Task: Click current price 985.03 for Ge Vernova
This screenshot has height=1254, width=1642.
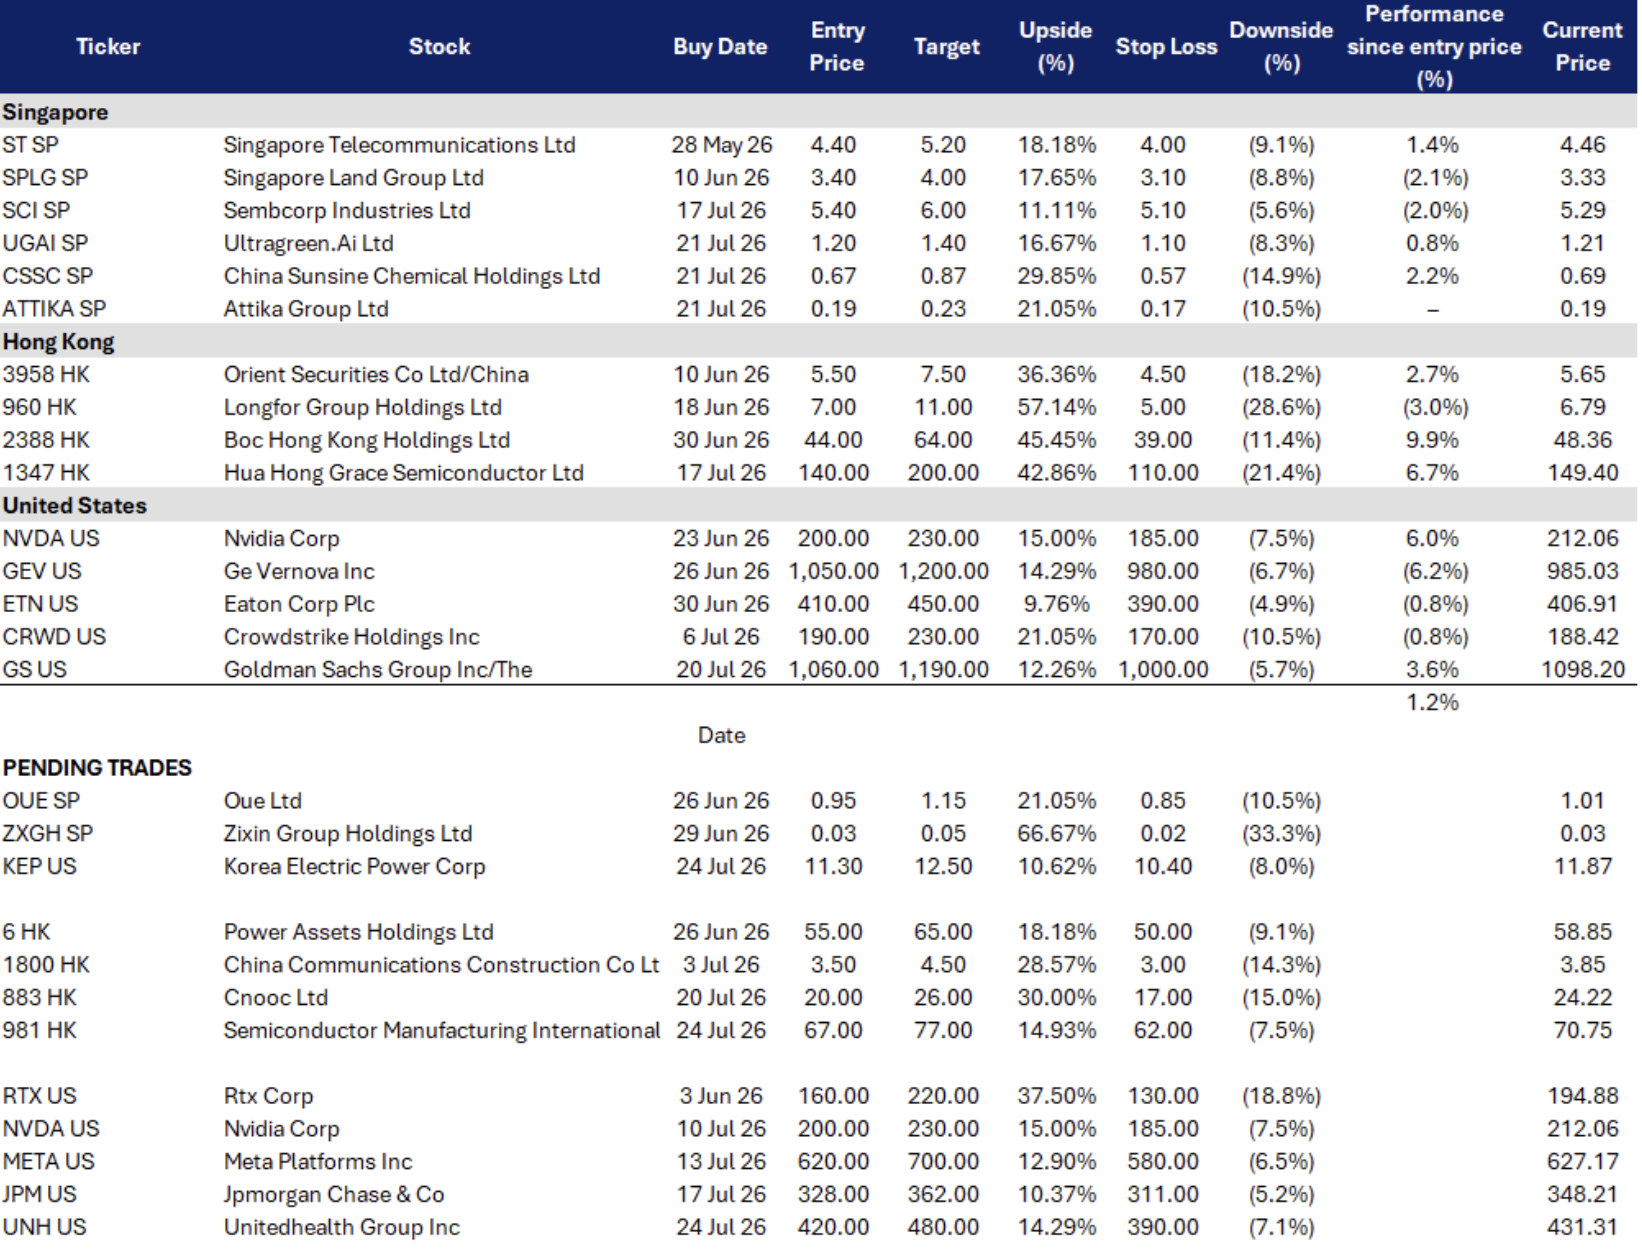Action: pyautogui.click(x=1582, y=572)
